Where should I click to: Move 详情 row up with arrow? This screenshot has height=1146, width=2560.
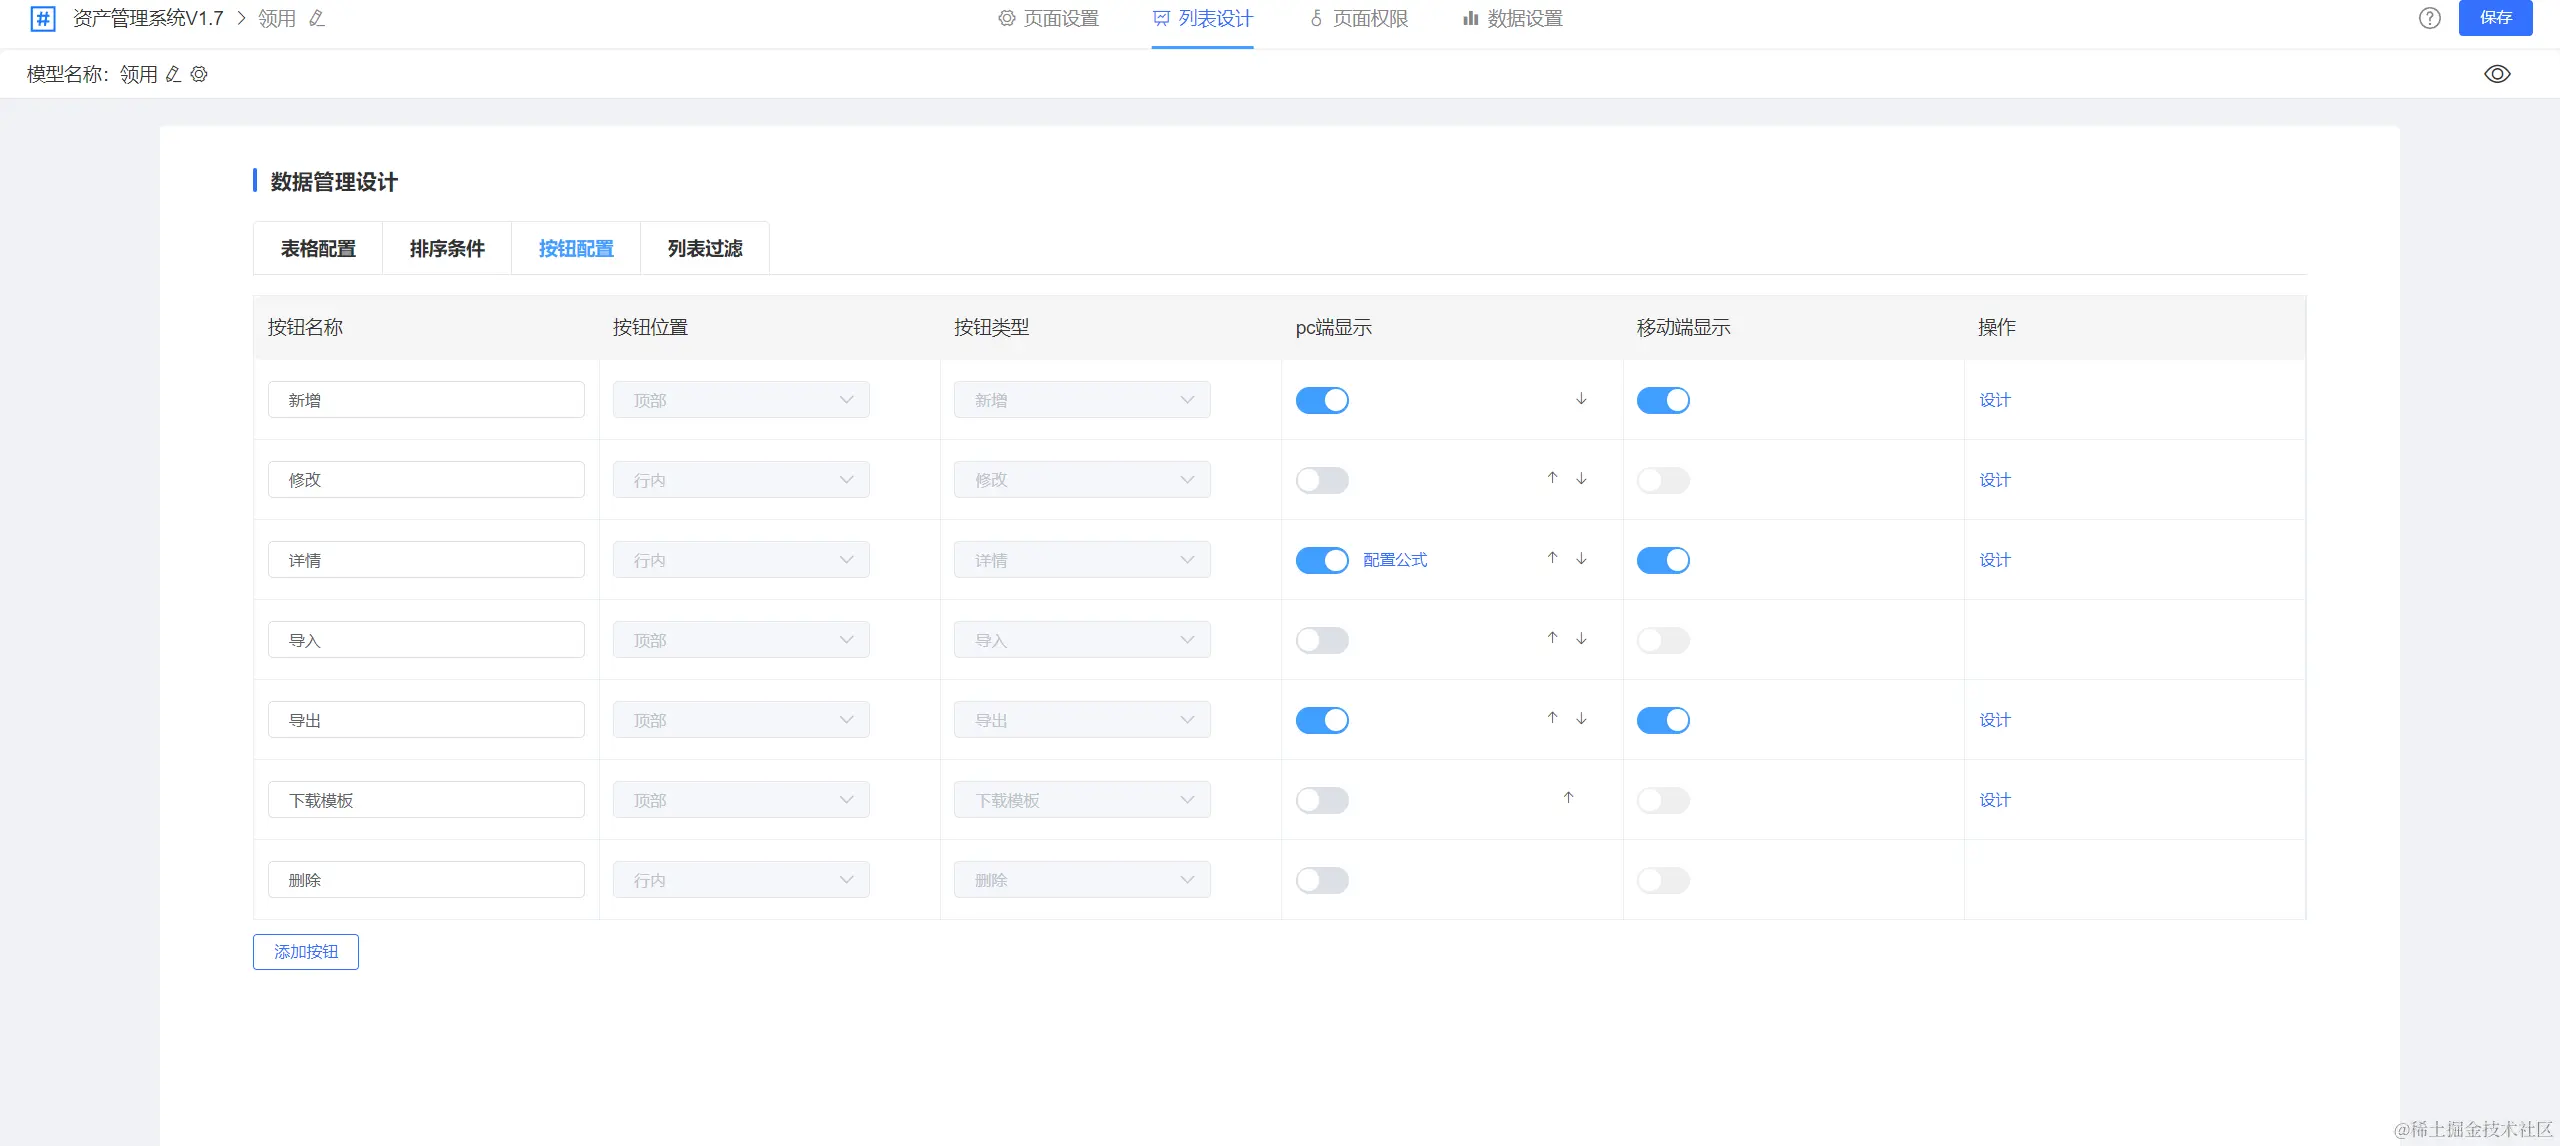coord(1552,558)
